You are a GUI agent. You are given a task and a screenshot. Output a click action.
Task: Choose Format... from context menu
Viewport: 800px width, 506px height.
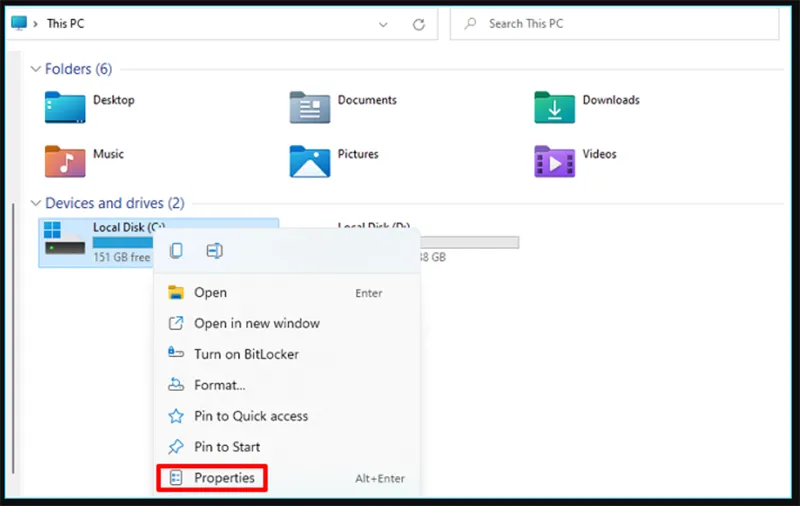pos(287,385)
